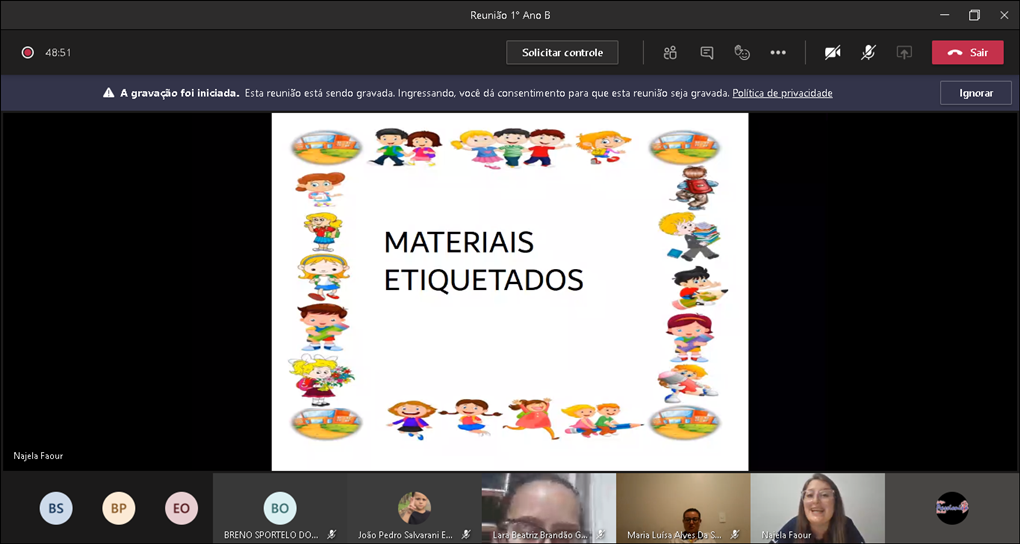This screenshot has height=544, width=1020.
Task: Open Política de privacidade link
Action: [783, 93]
